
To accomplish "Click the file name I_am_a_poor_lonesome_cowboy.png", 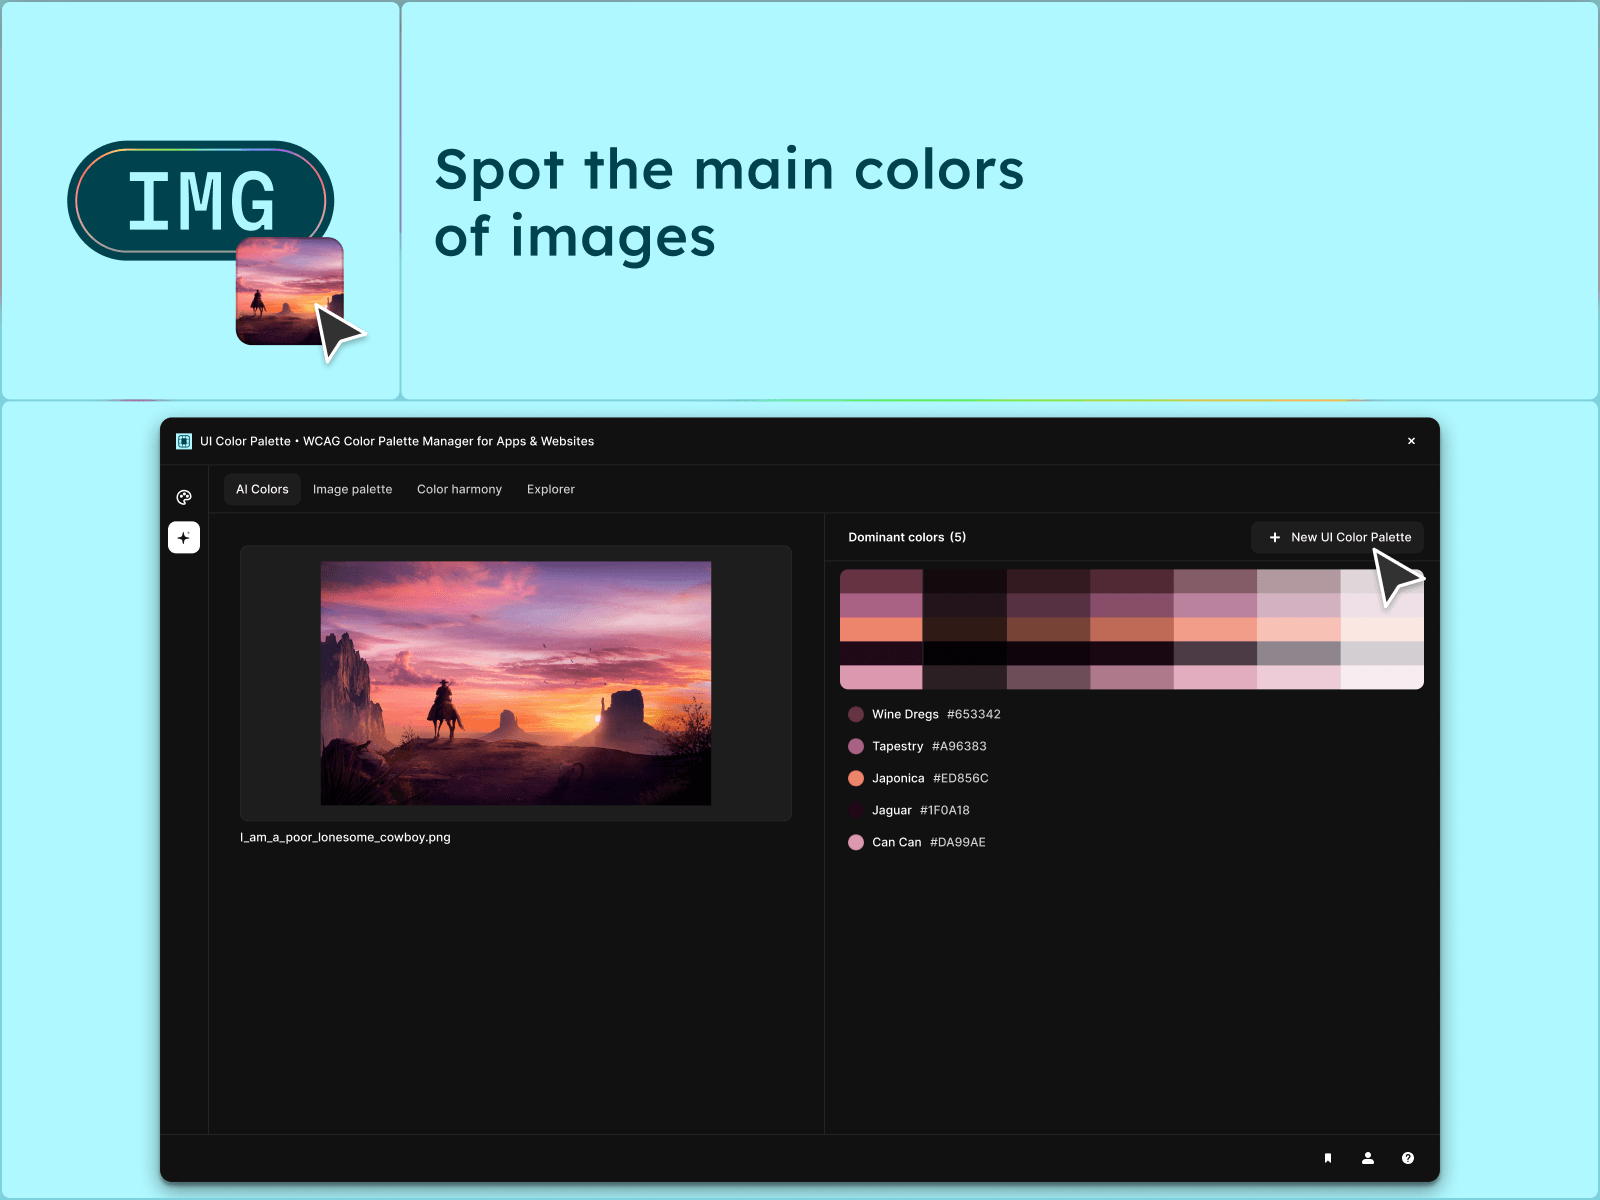I will click(345, 837).
